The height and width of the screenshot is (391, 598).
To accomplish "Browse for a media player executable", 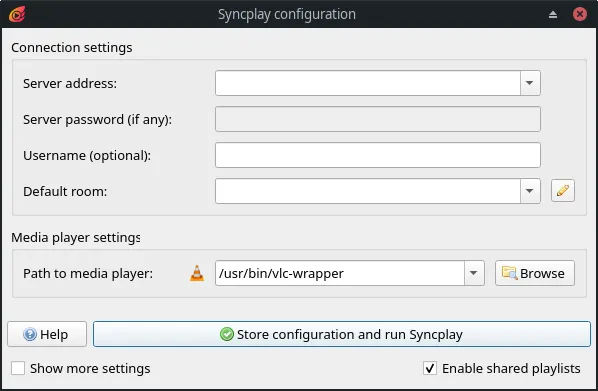I will point(535,273).
